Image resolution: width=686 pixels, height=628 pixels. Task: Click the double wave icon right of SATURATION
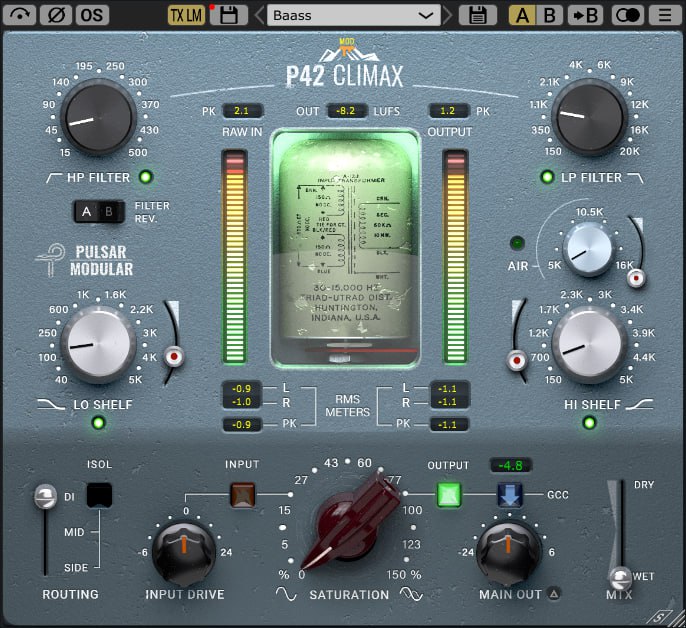[x=411, y=594]
